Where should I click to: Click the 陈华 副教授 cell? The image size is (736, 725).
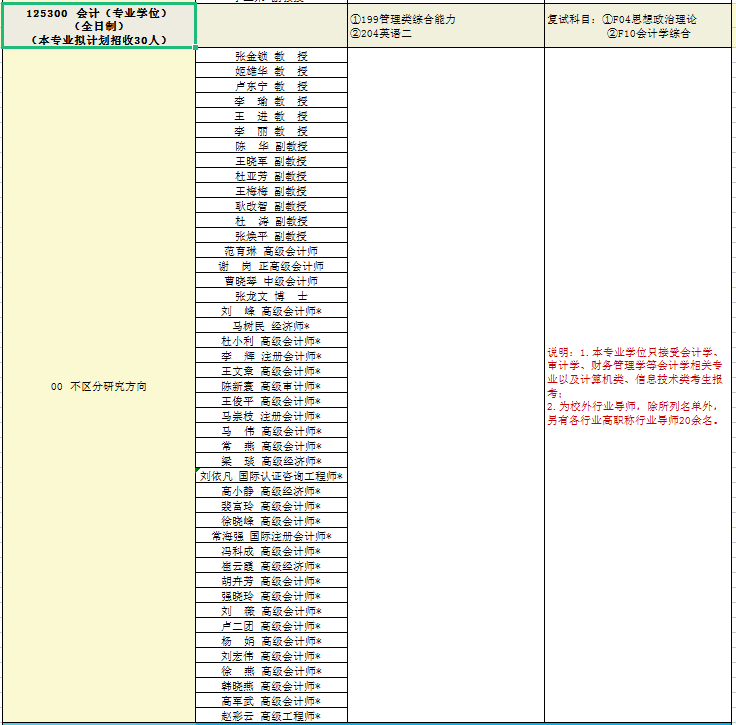271,146
